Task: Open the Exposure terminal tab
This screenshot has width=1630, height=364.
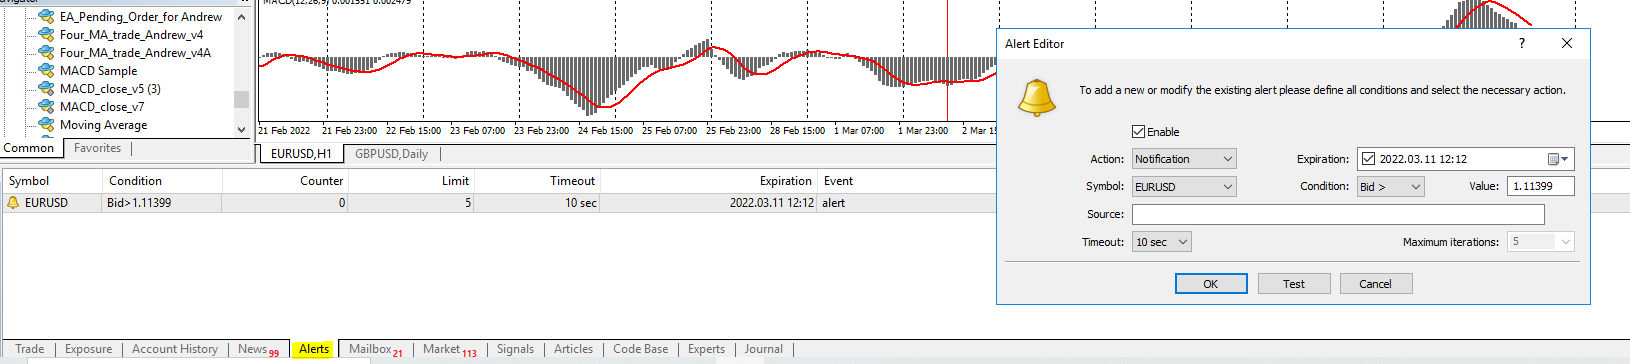Action: tap(89, 349)
